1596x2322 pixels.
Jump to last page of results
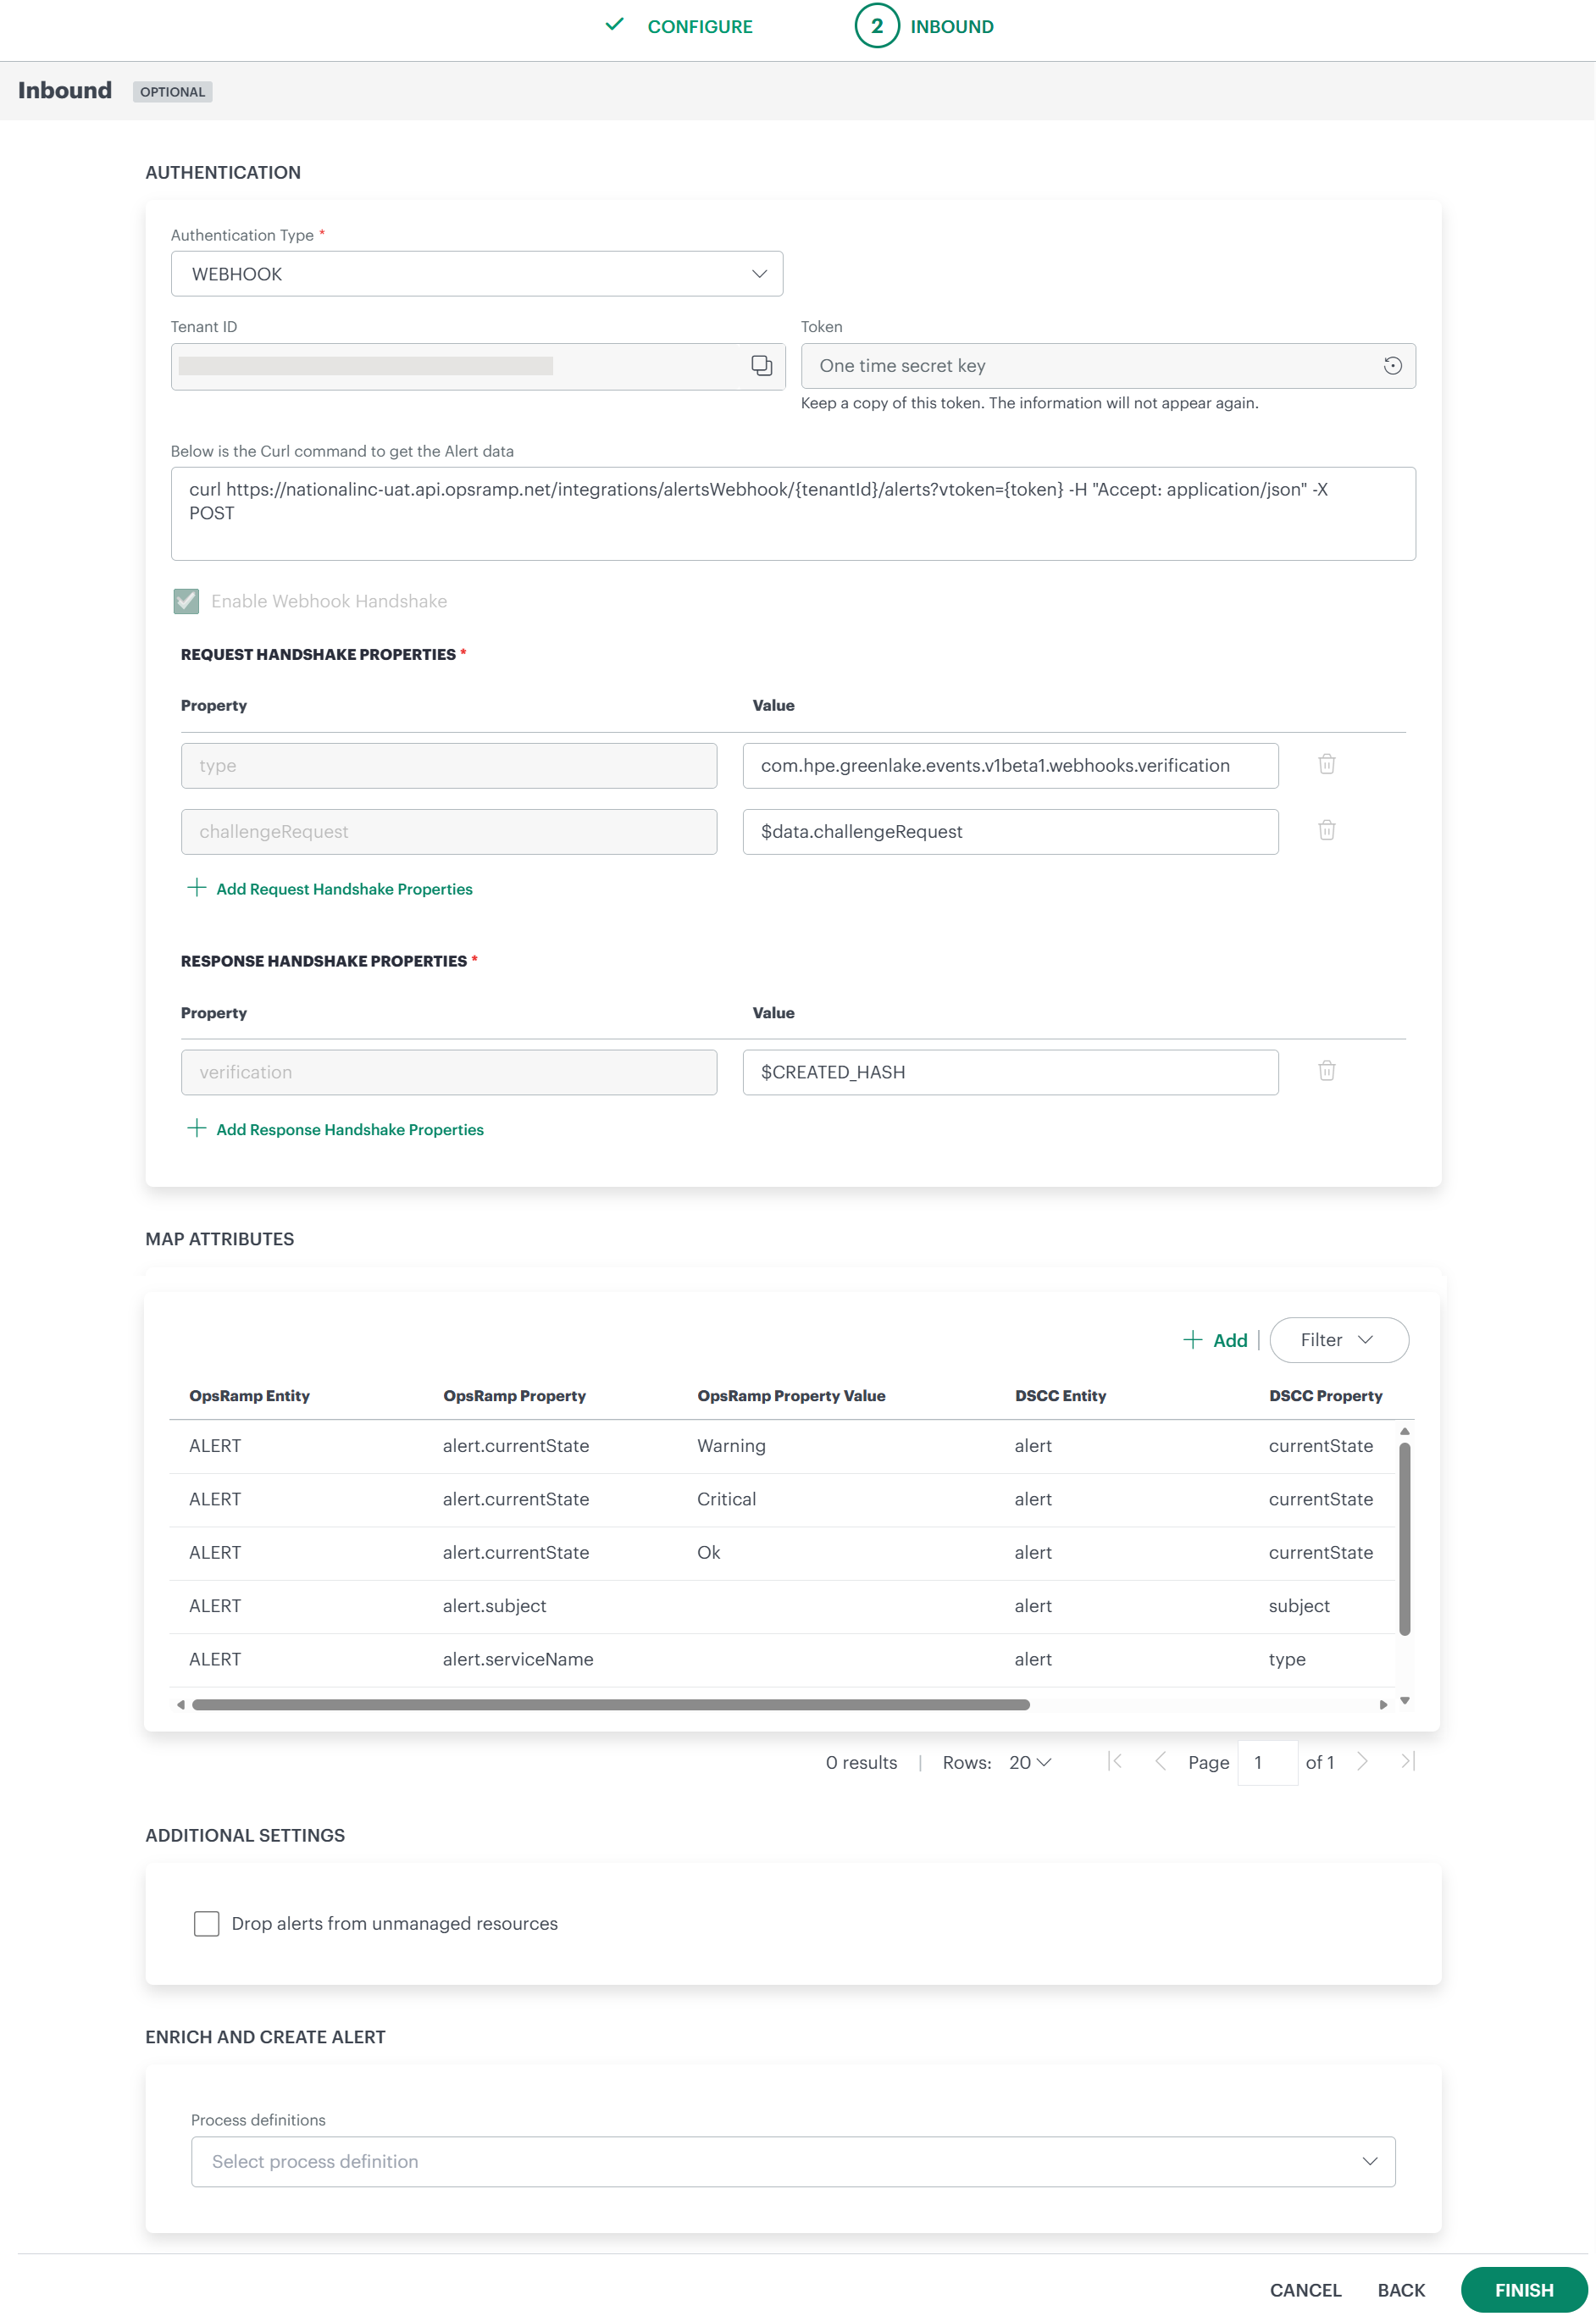tap(1406, 1762)
